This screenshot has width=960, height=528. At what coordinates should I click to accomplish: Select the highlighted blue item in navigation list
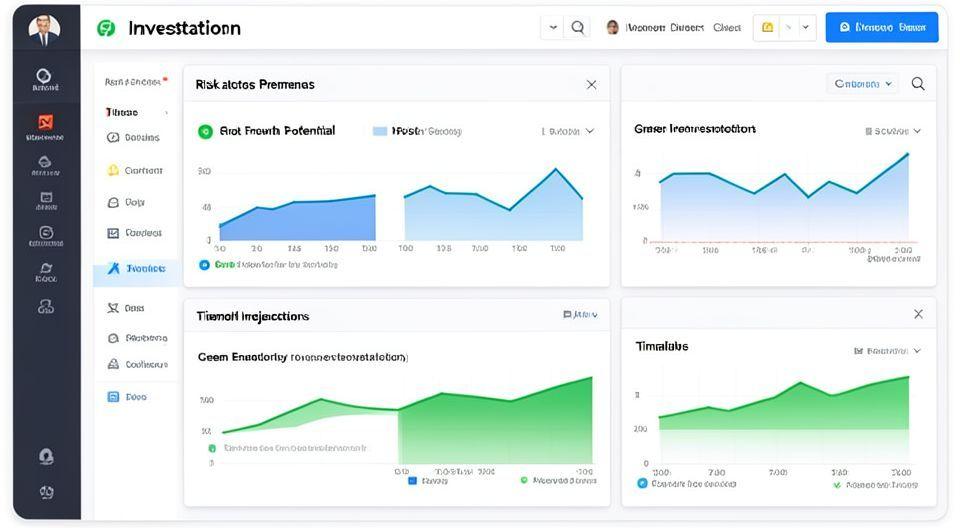pyautogui.click(x=136, y=268)
